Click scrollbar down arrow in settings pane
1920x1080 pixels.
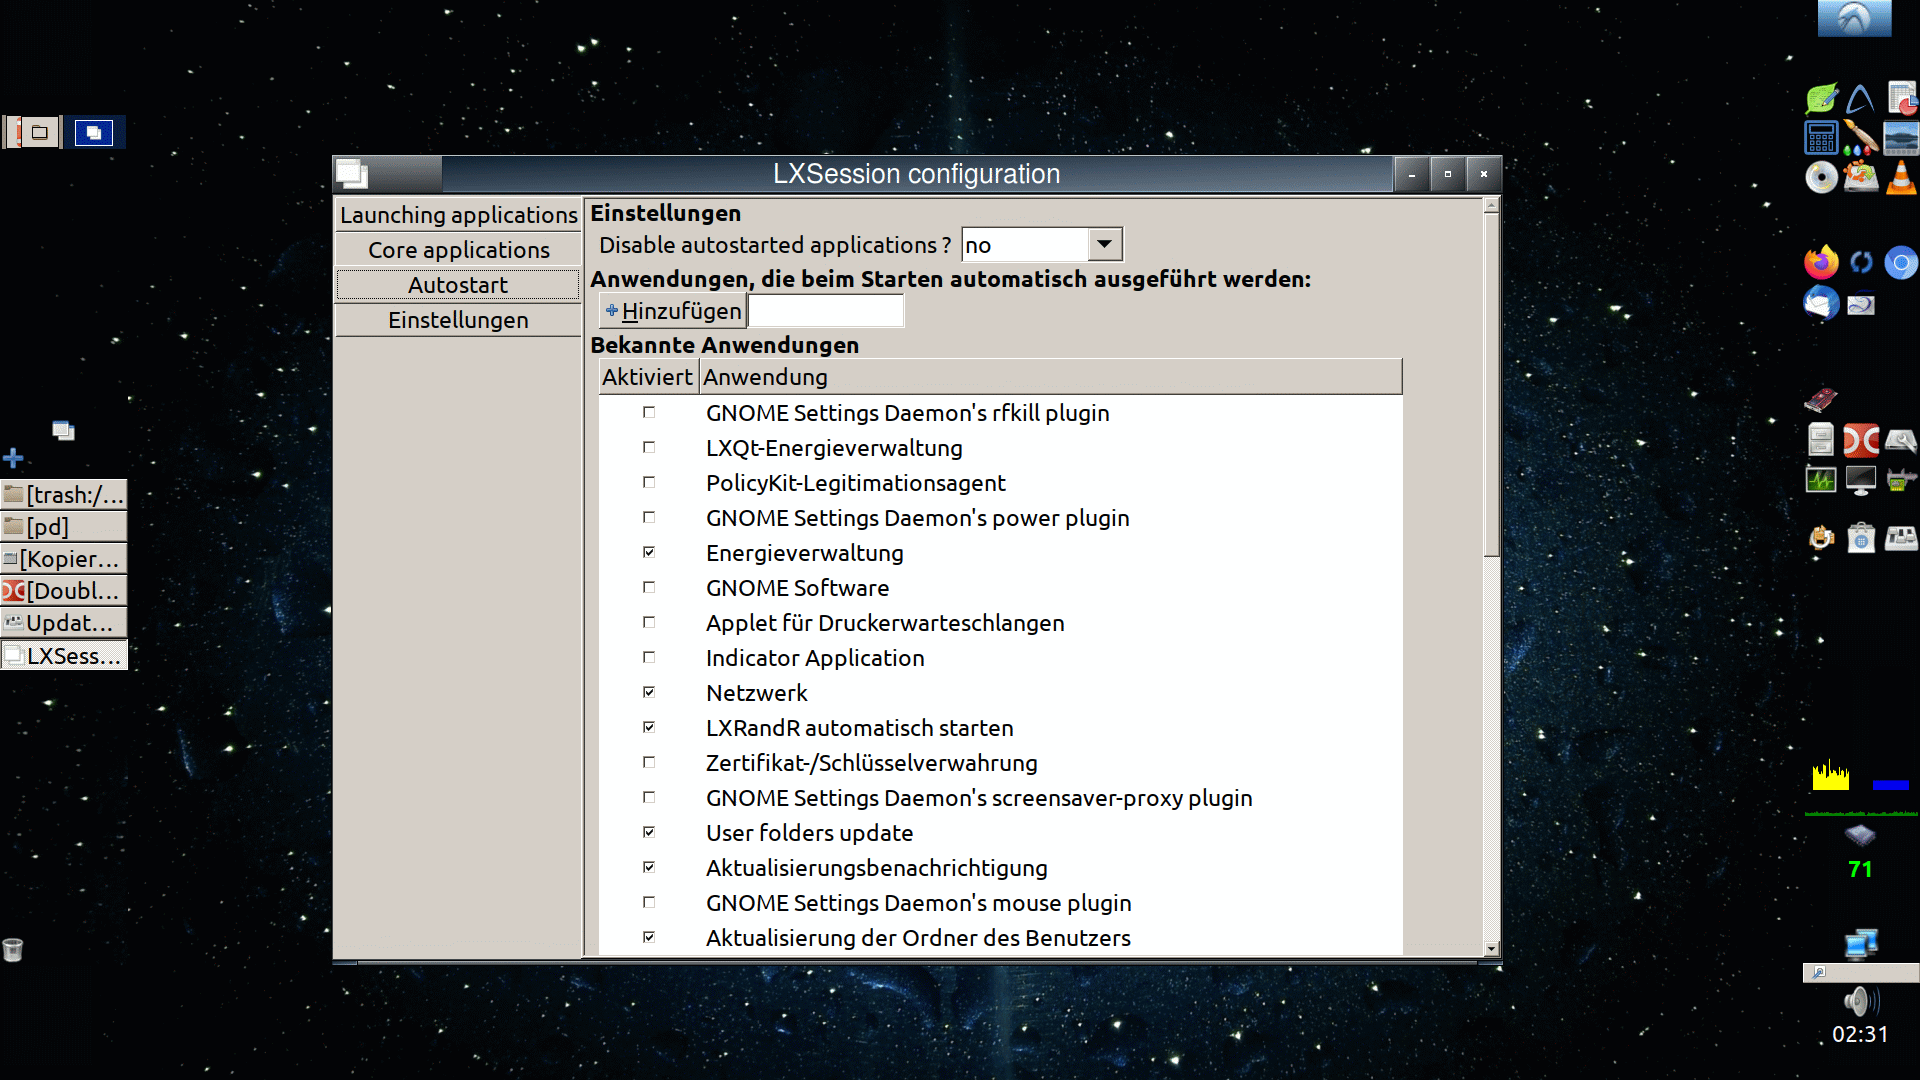pos(1491,949)
